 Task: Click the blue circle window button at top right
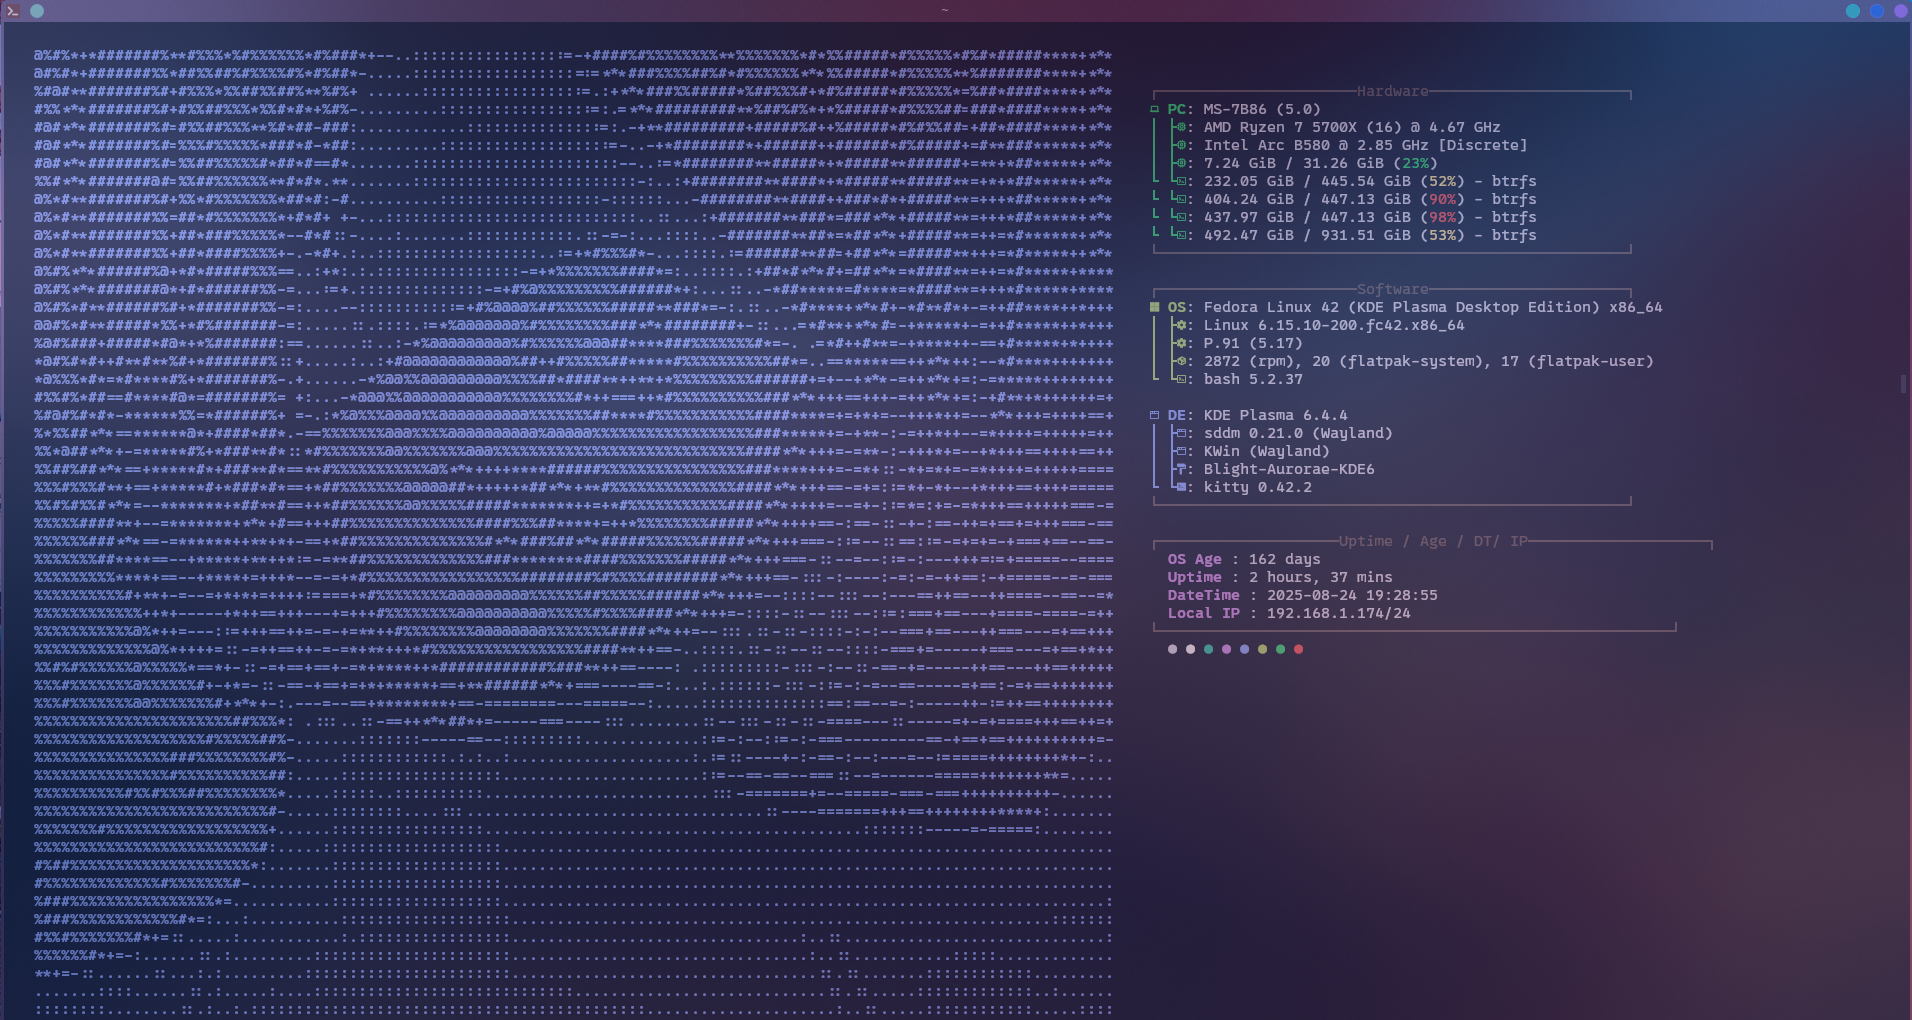pos(1877,11)
